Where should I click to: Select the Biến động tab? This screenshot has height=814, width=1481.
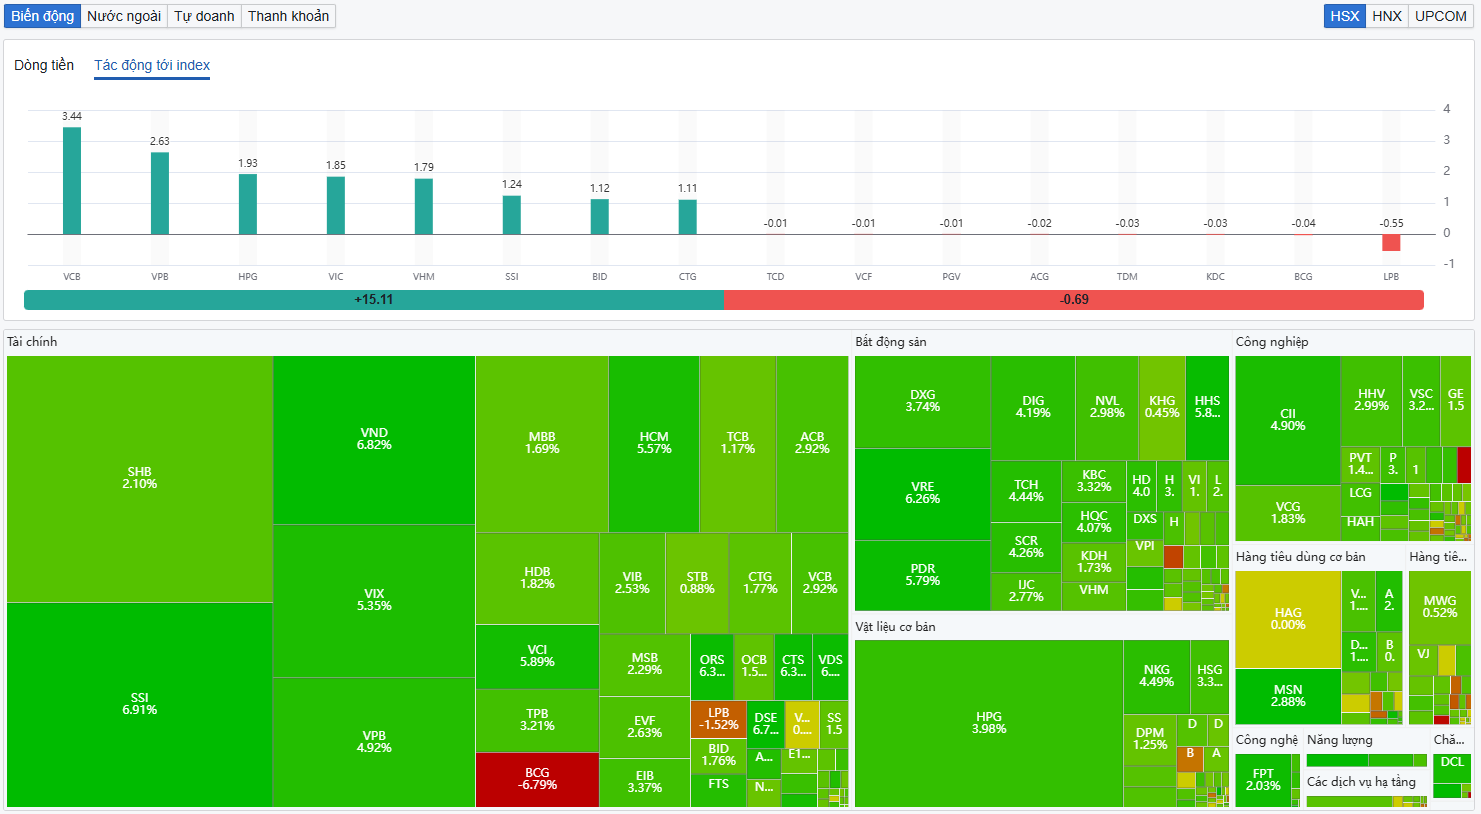coord(43,16)
